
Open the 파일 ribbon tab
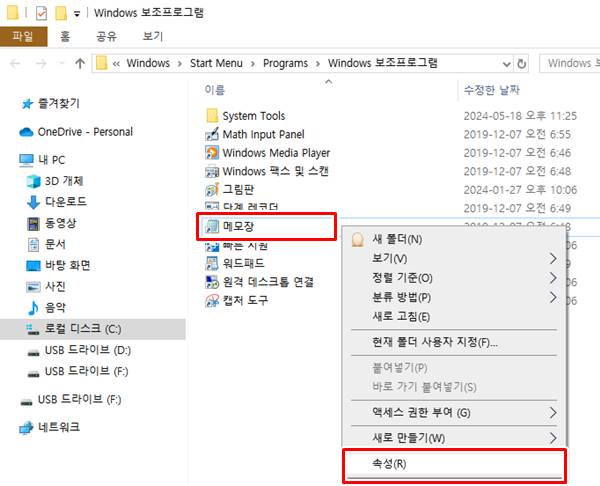[23, 36]
